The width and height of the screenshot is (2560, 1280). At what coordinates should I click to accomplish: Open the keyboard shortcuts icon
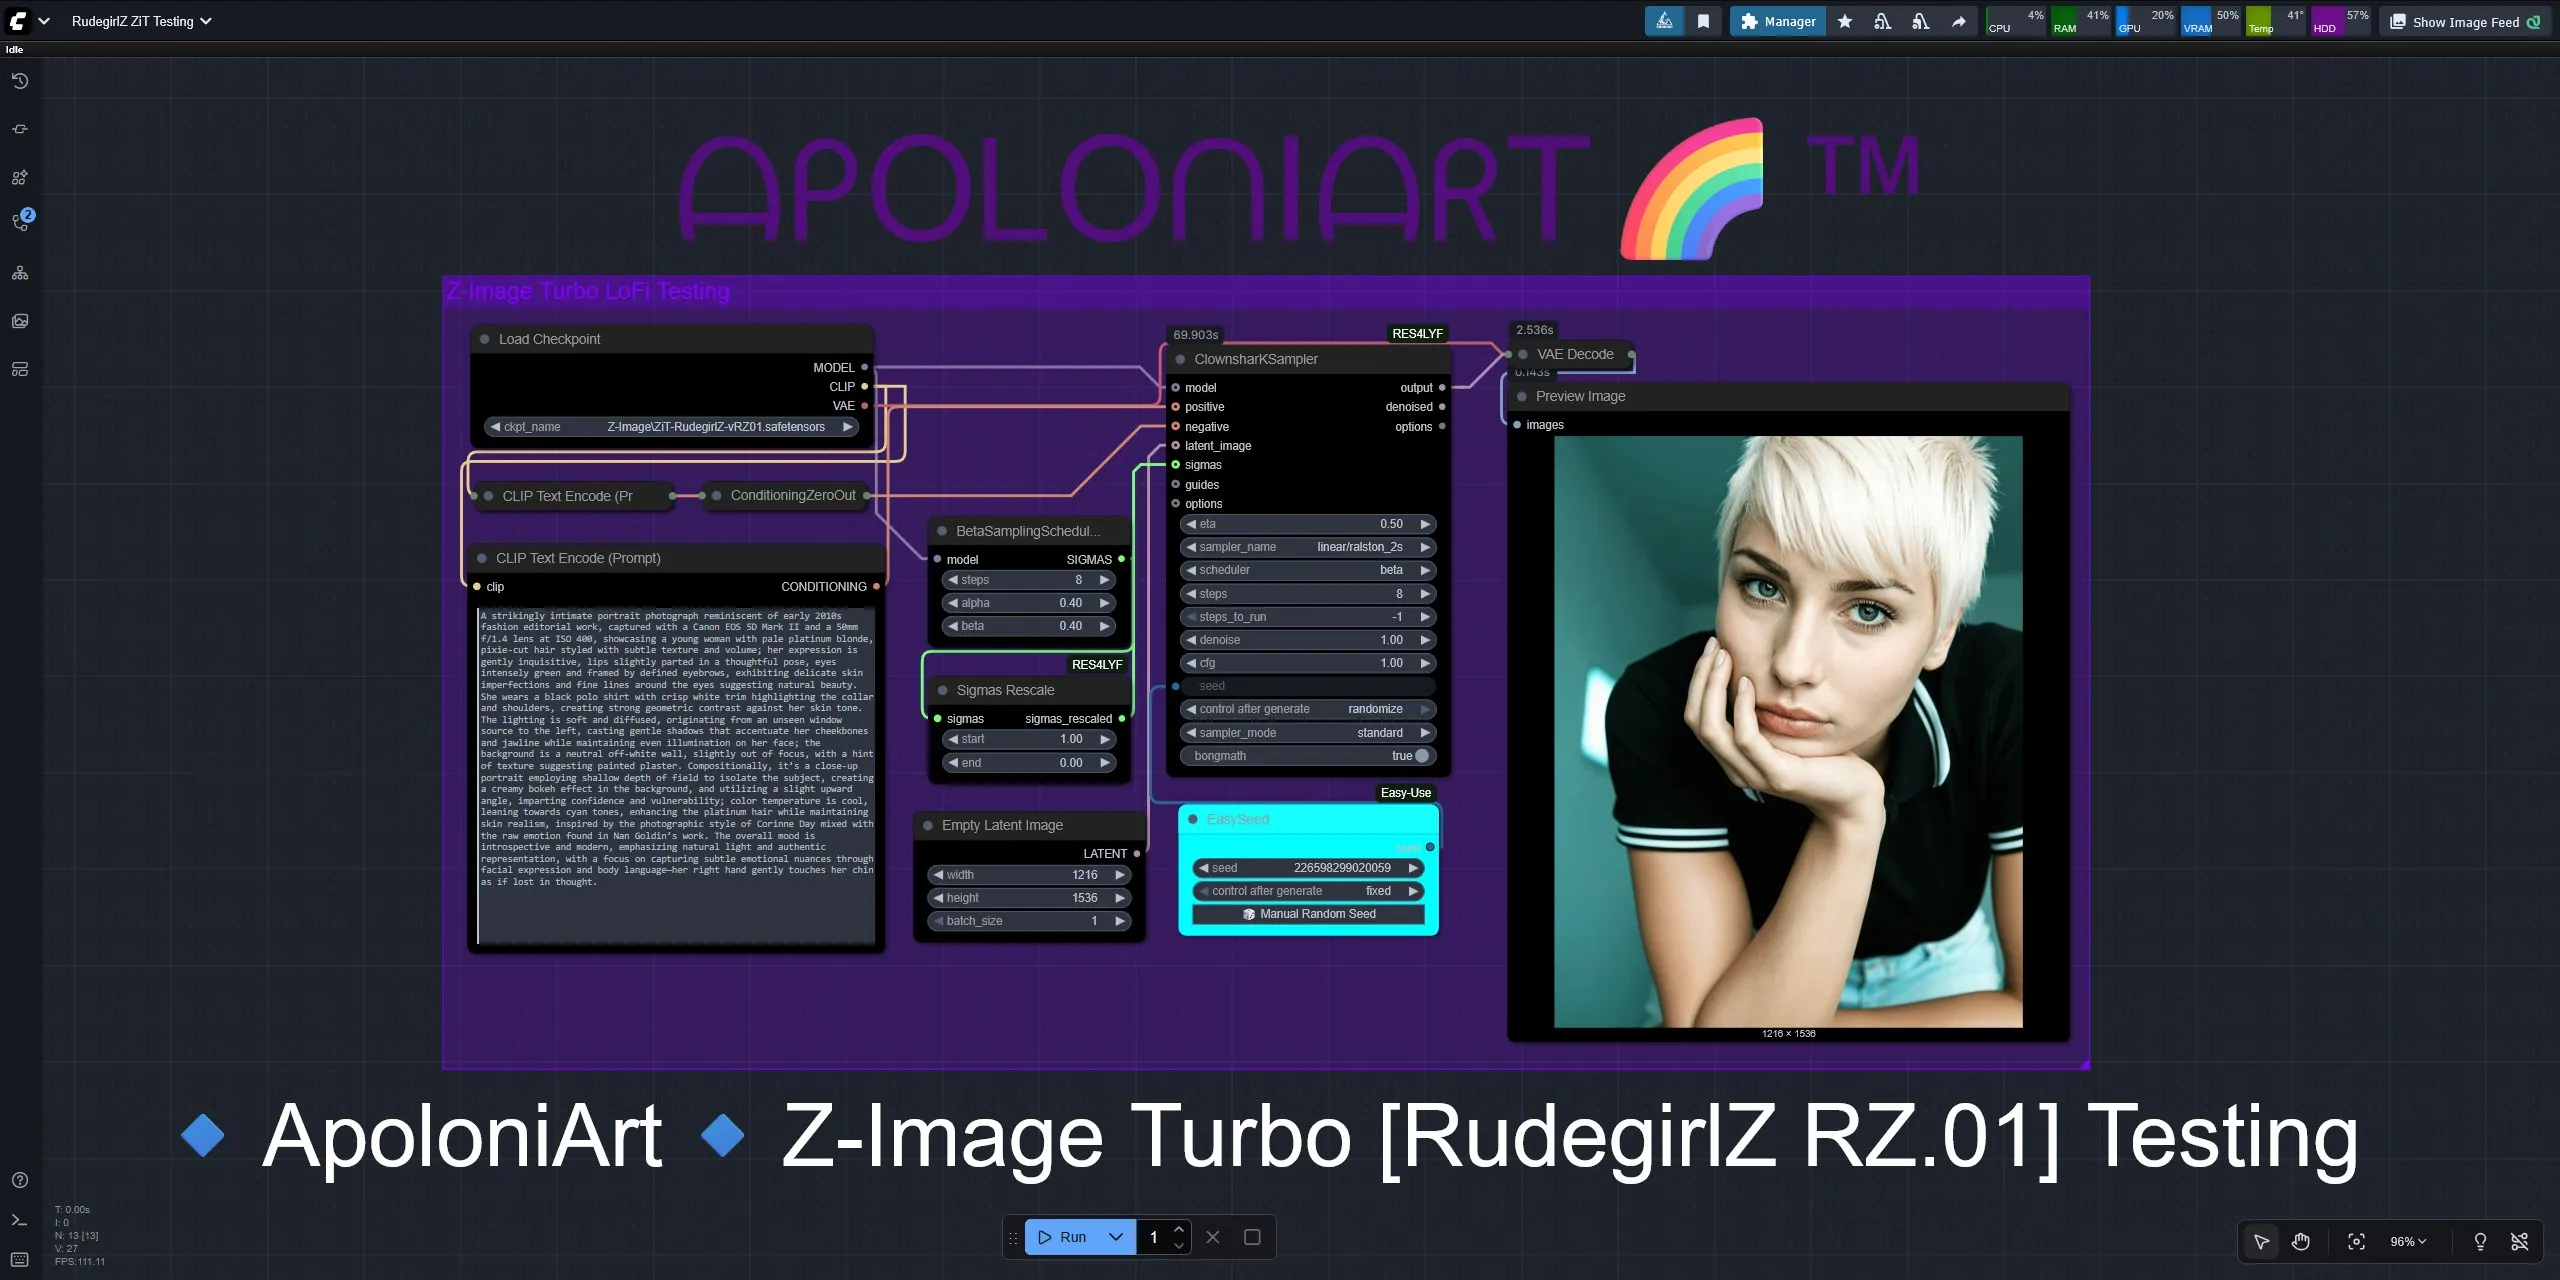point(20,1259)
